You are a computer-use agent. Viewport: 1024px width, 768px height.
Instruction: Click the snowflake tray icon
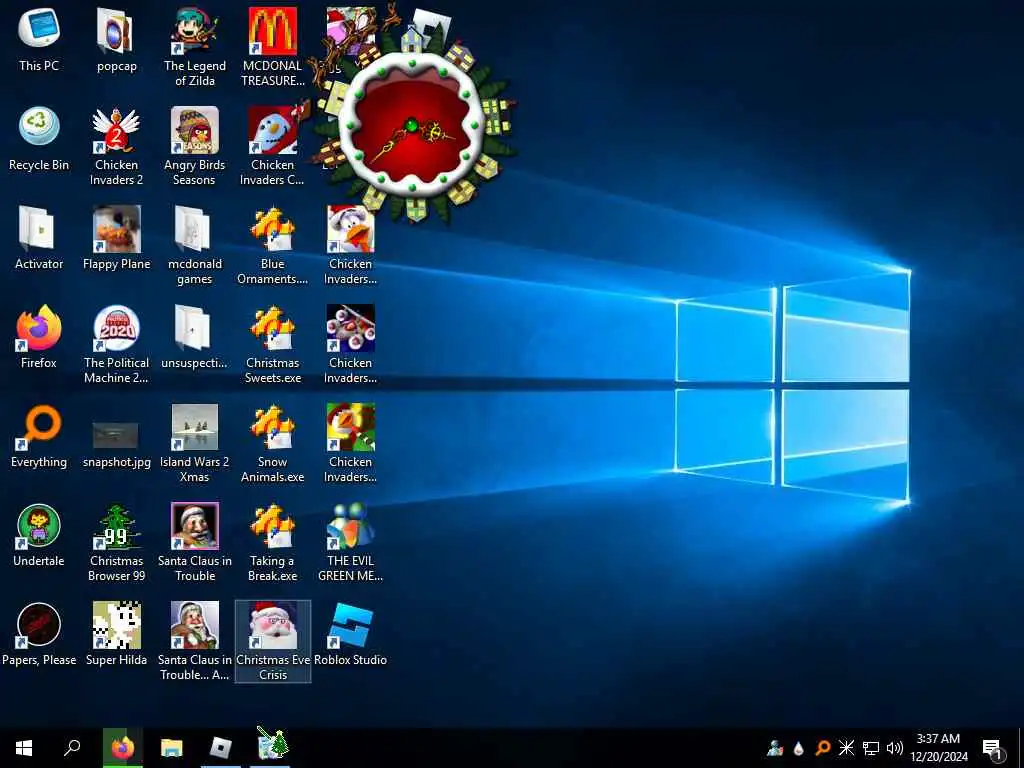pos(846,748)
